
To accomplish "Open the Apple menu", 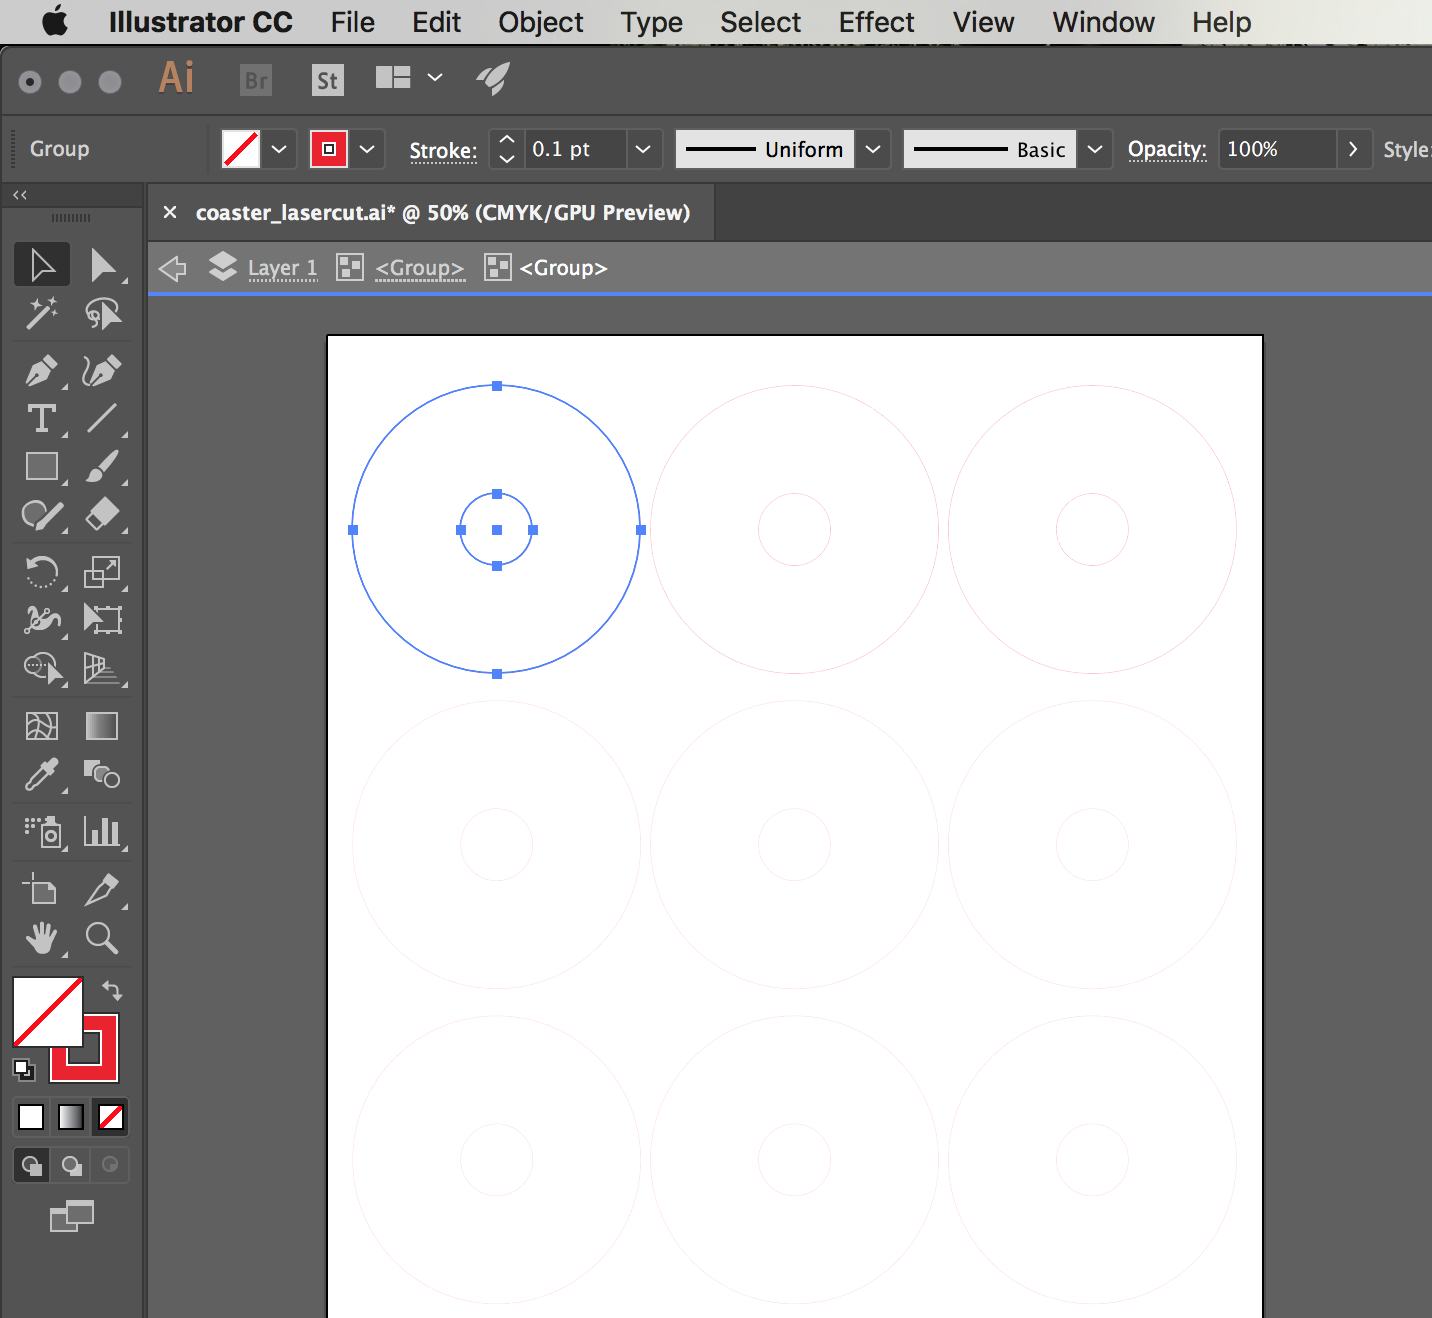I will pyautogui.click(x=54, y=21).
